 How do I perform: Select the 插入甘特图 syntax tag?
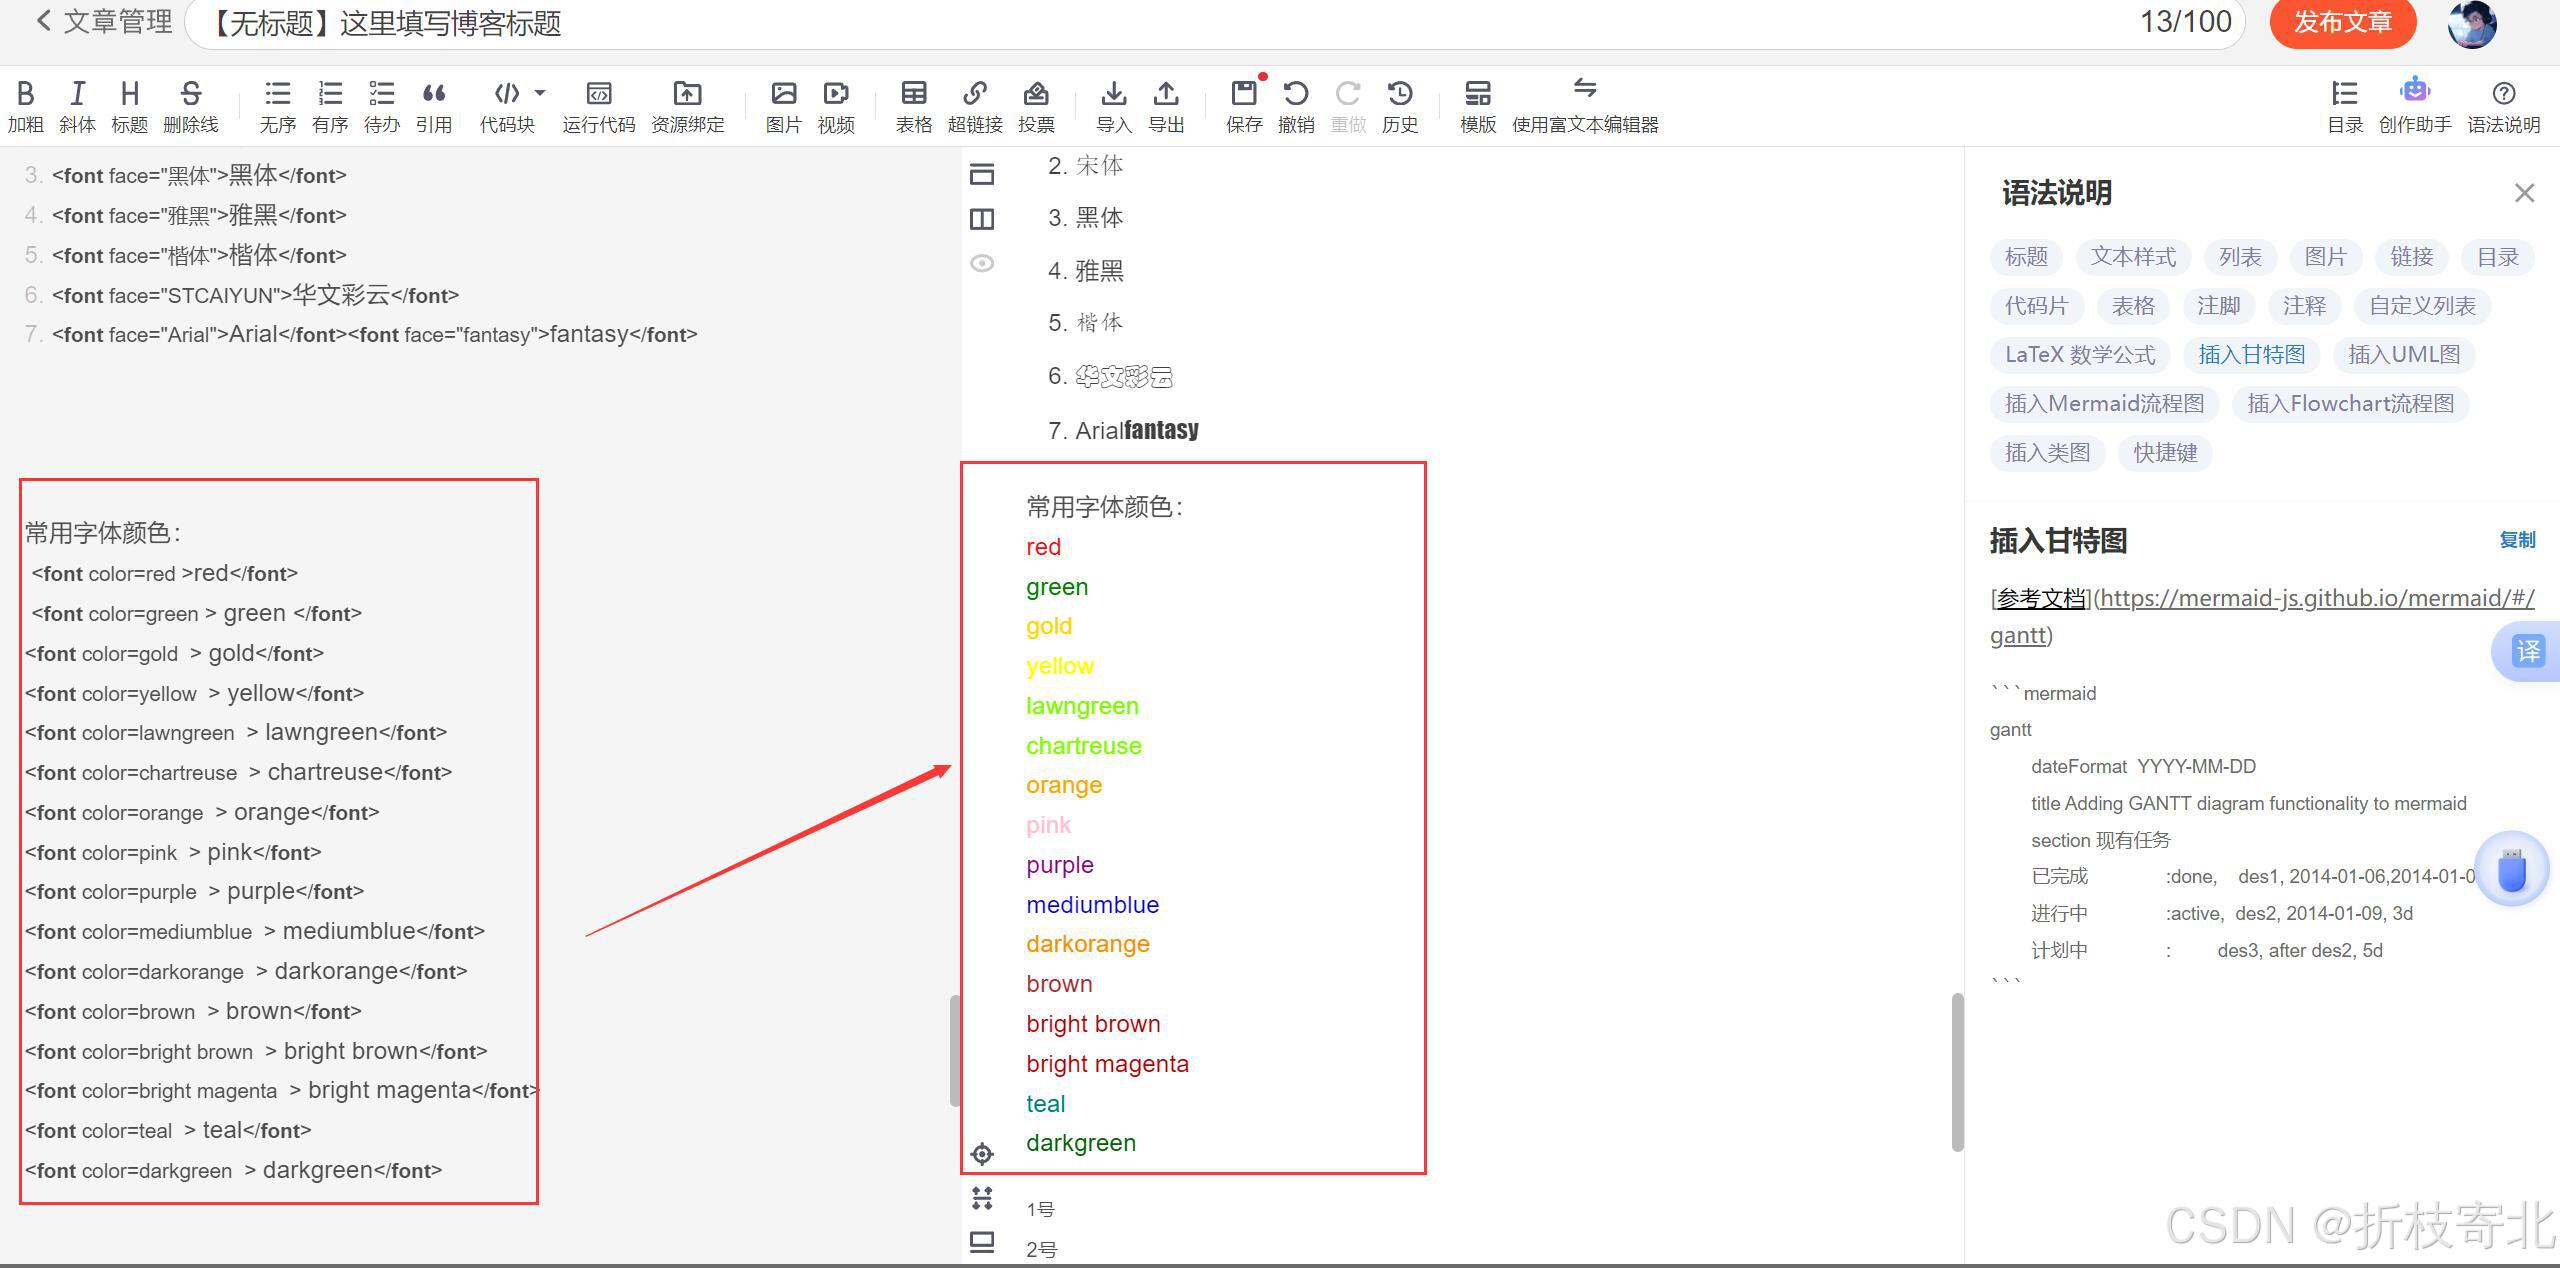(x=2251, y=355)
